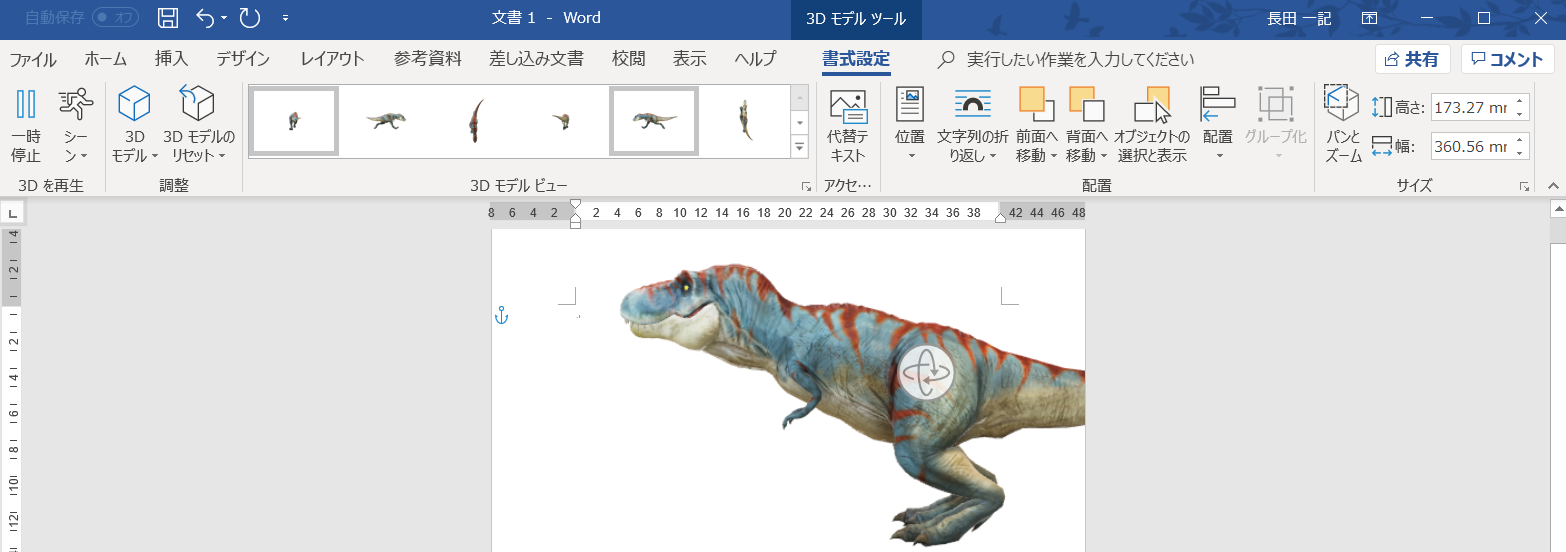Open the Undo history dropdown arrow
1566x552 pixels.
point(224,18)
